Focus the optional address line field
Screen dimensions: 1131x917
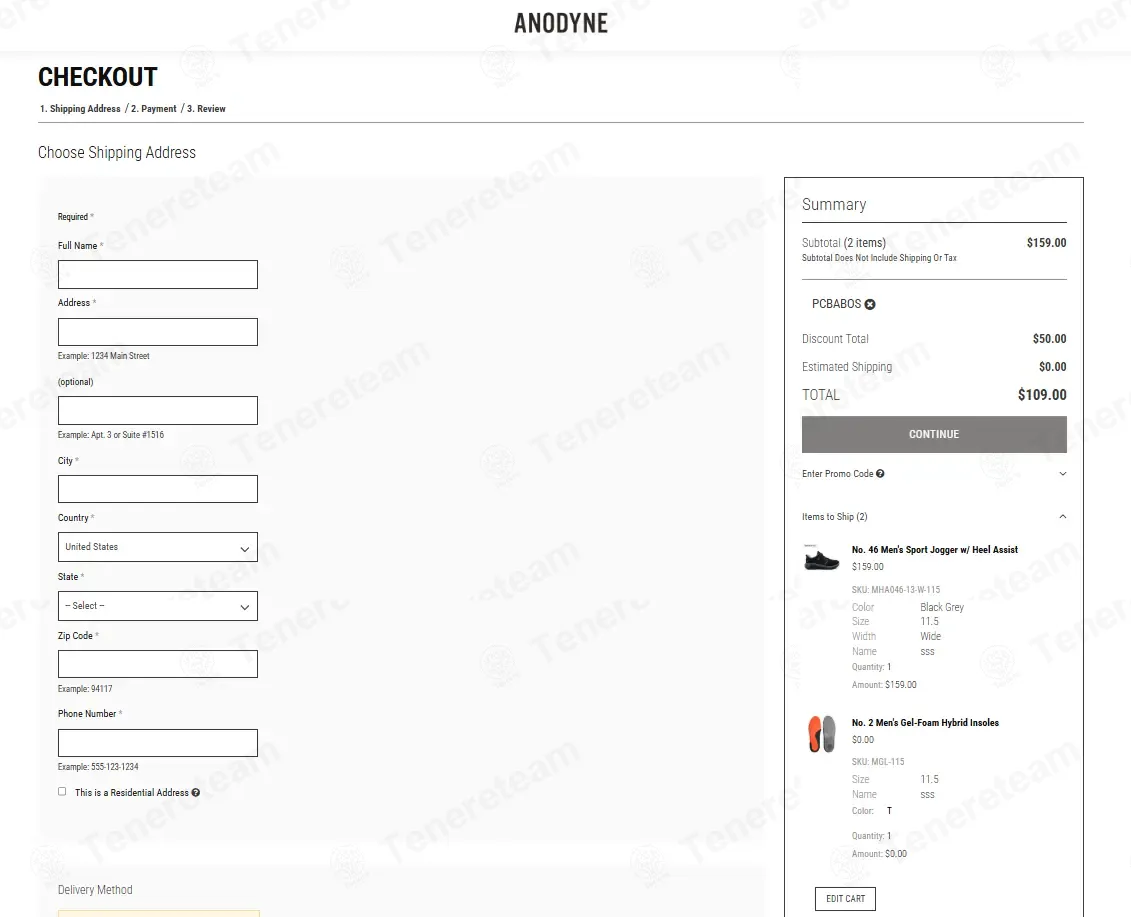pyautogui.click(x=158, y=411)
